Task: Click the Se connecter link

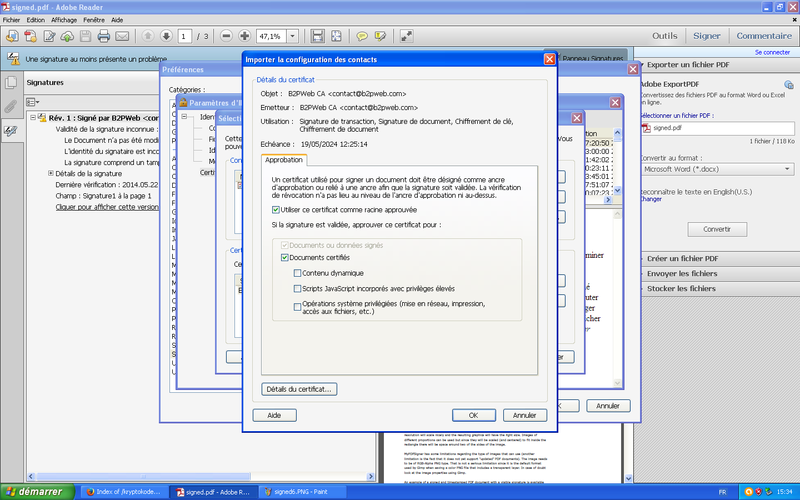Action: (x=772, y=52)
